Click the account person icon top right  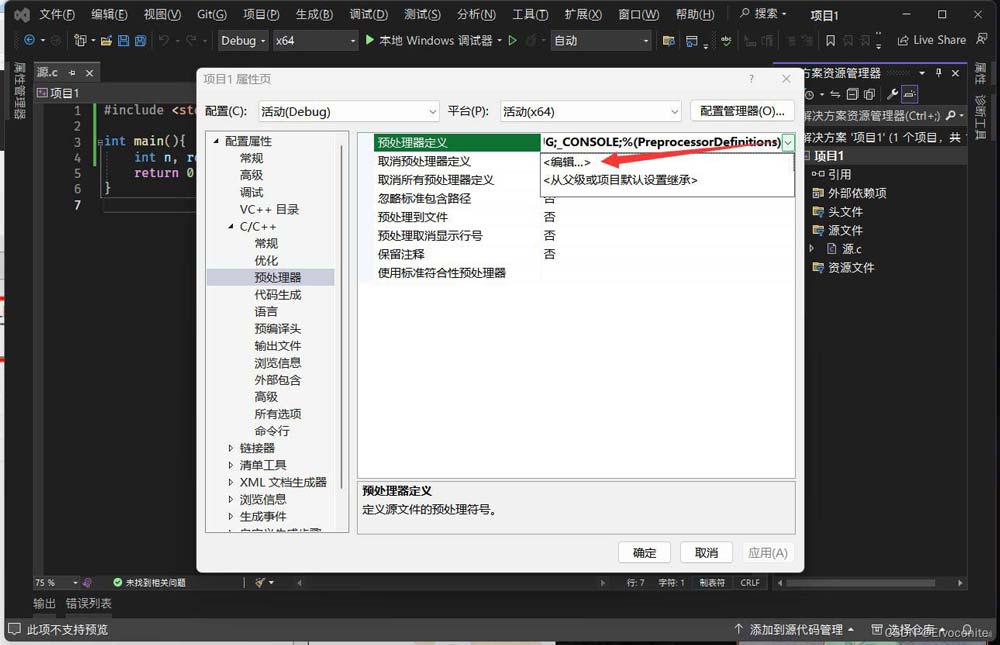point(981,40)
